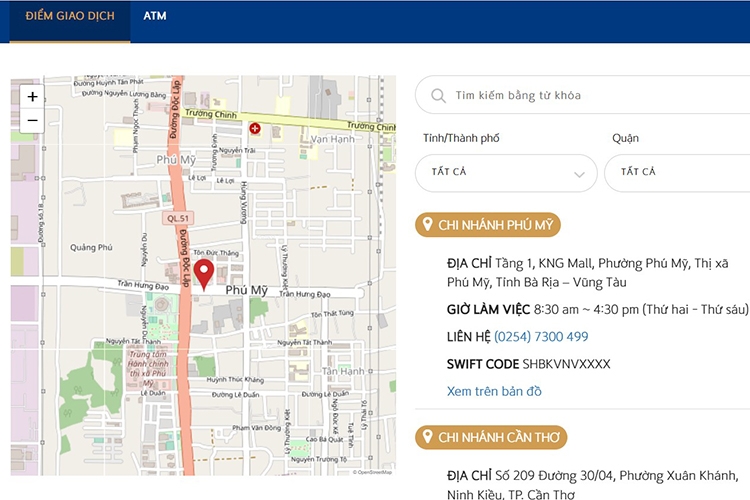Click the GIỜ LÀM VIỆC hours line
Image resolution: width=750 pixels, height=500 pixels.
(x=597, y=310)
